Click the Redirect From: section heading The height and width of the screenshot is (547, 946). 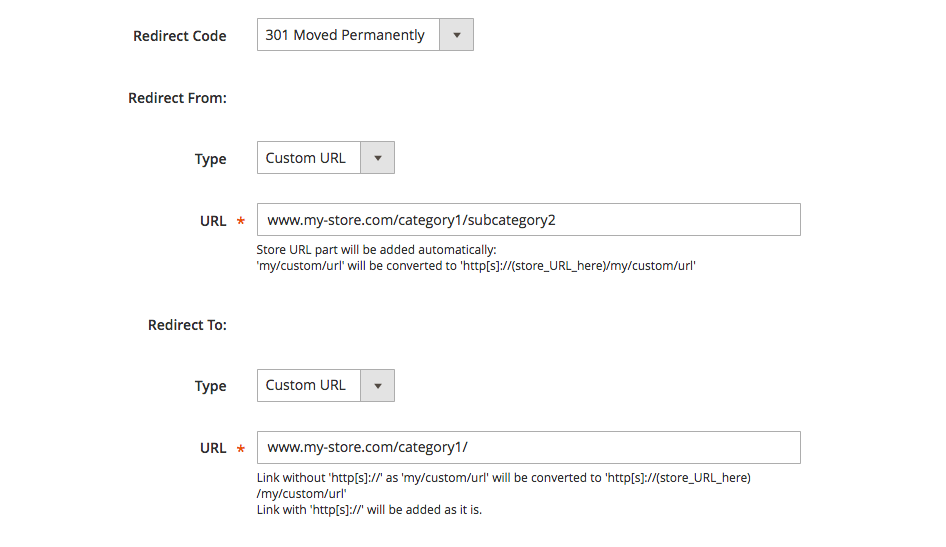tap(177, 98)
